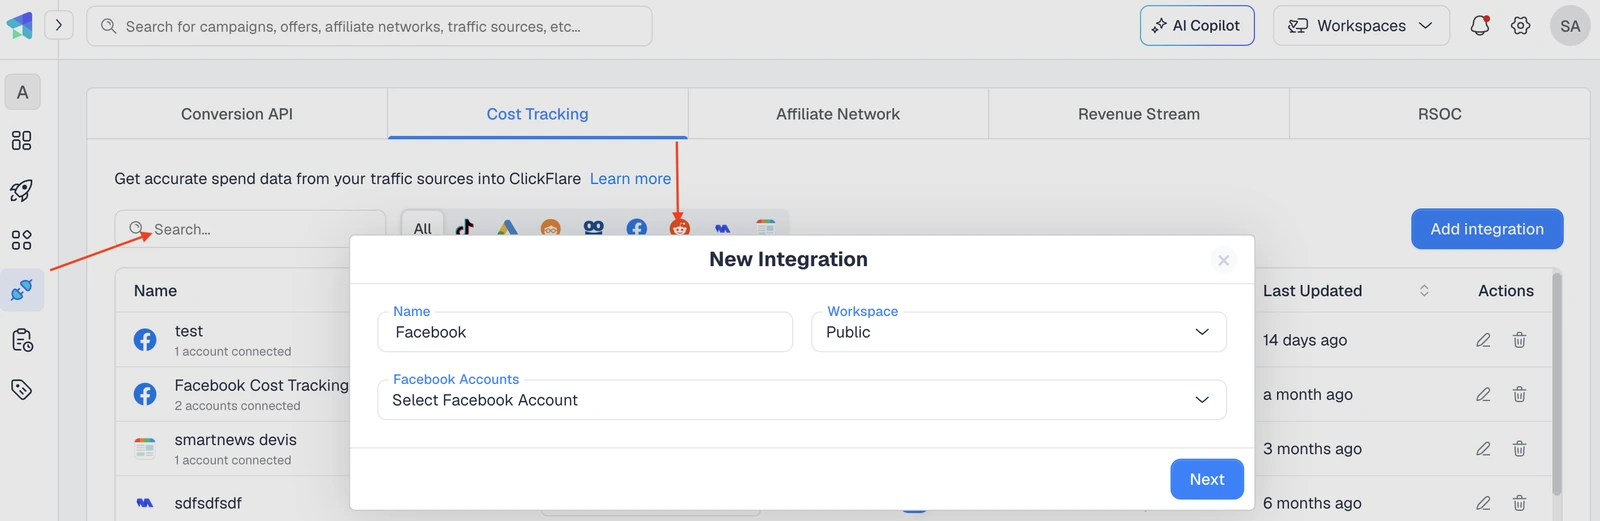Sort by Last Updated column arrows
This screenshot has width=1600, height=521.
point(1424,291)
